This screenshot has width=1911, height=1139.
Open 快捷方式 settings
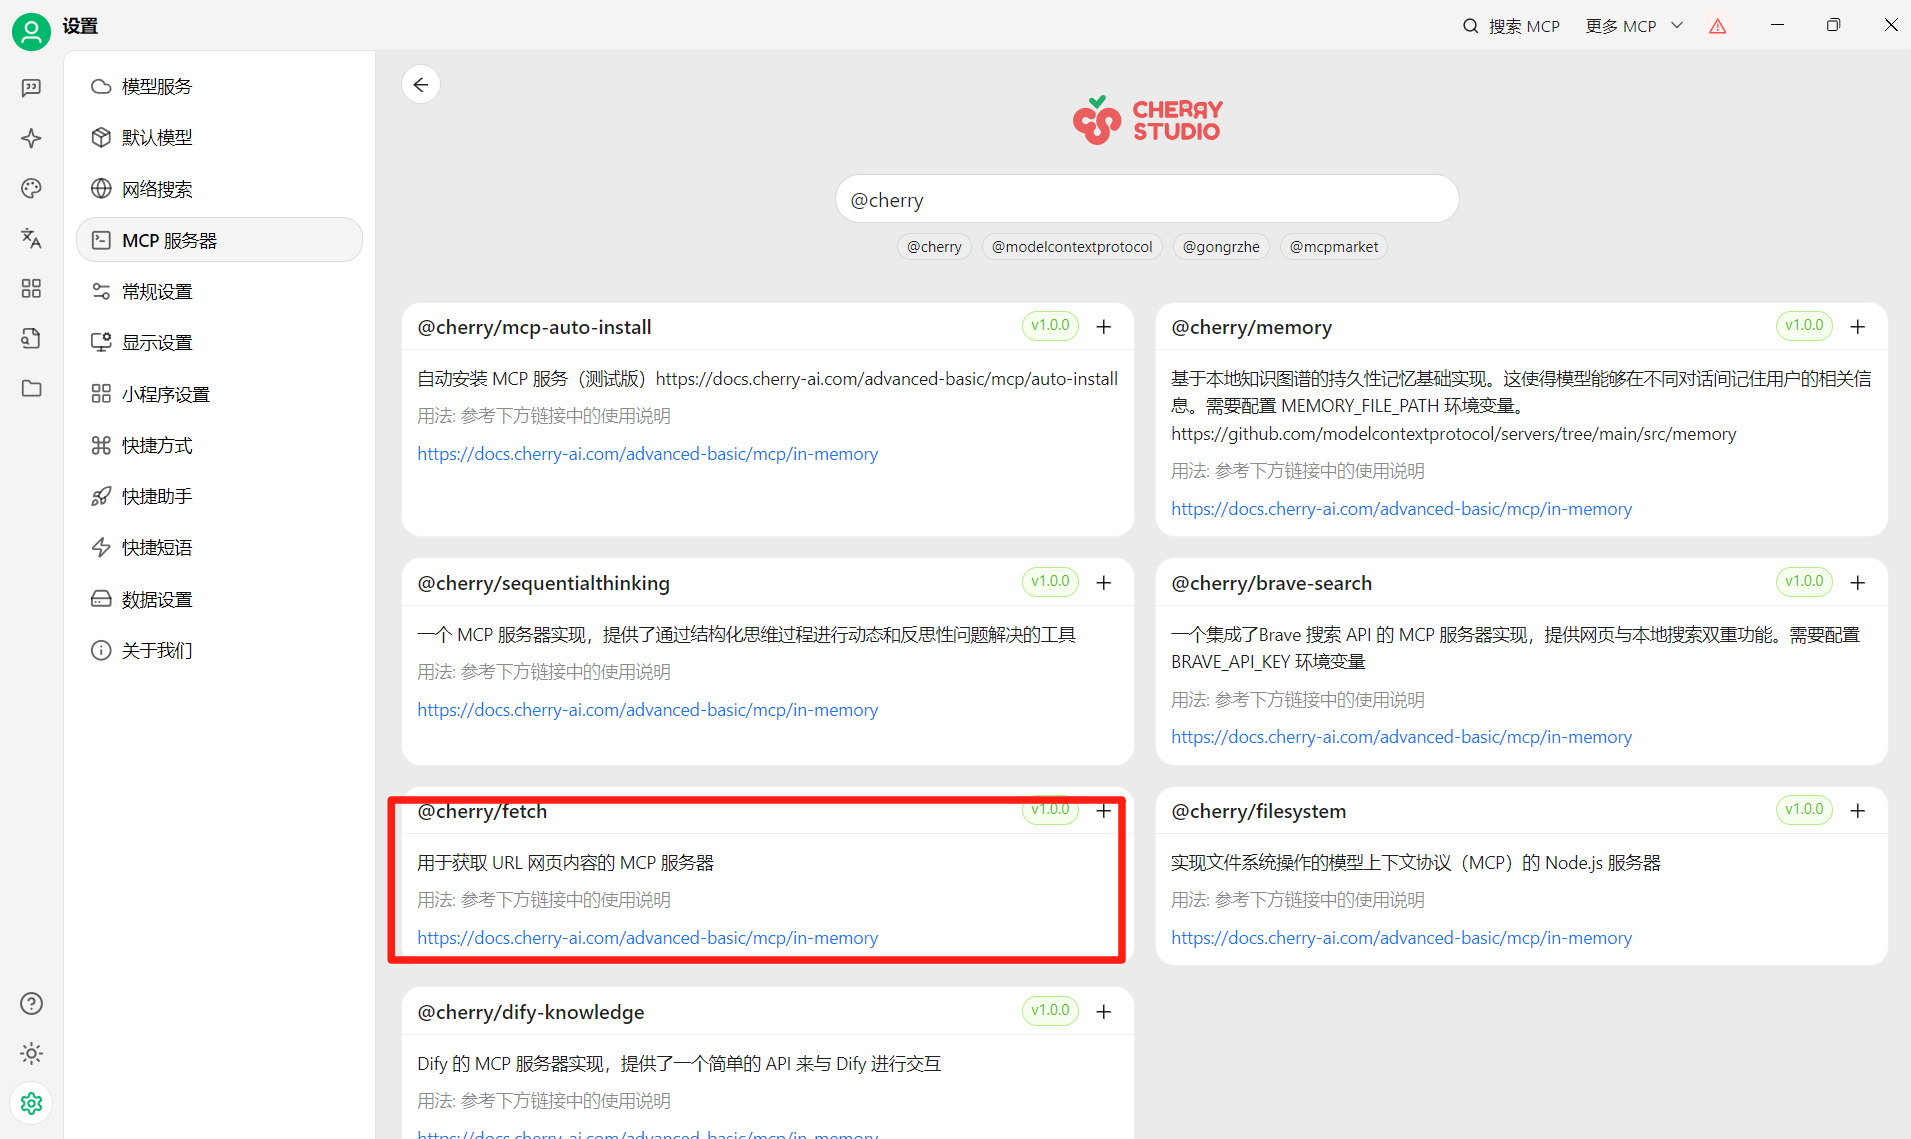219,445
